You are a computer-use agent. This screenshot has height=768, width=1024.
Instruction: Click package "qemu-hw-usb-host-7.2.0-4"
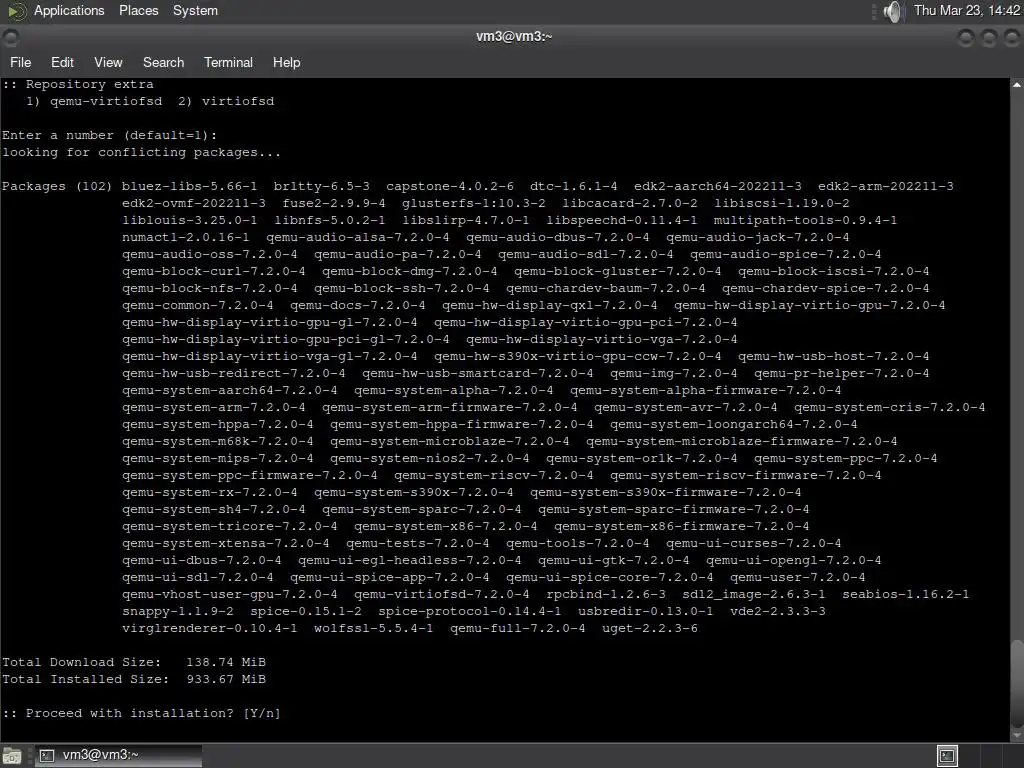(x=833, y=356)
